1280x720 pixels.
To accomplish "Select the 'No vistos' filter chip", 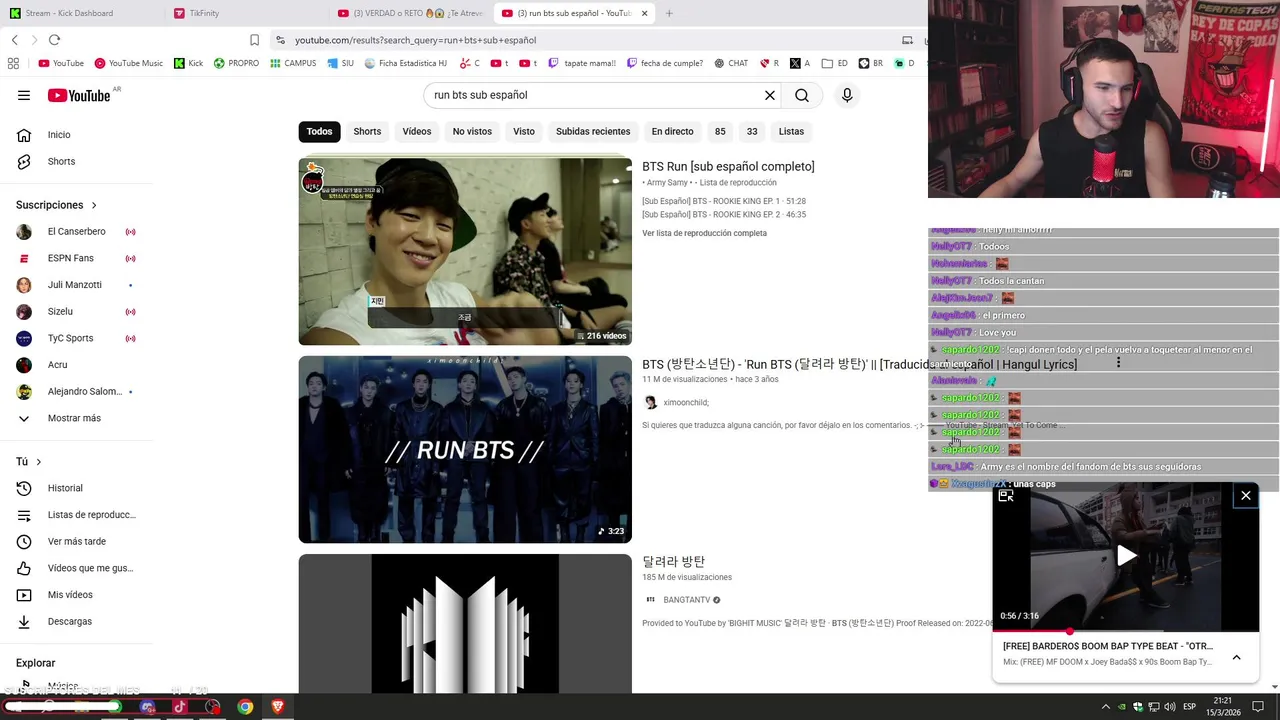I will tap(472, 131).
